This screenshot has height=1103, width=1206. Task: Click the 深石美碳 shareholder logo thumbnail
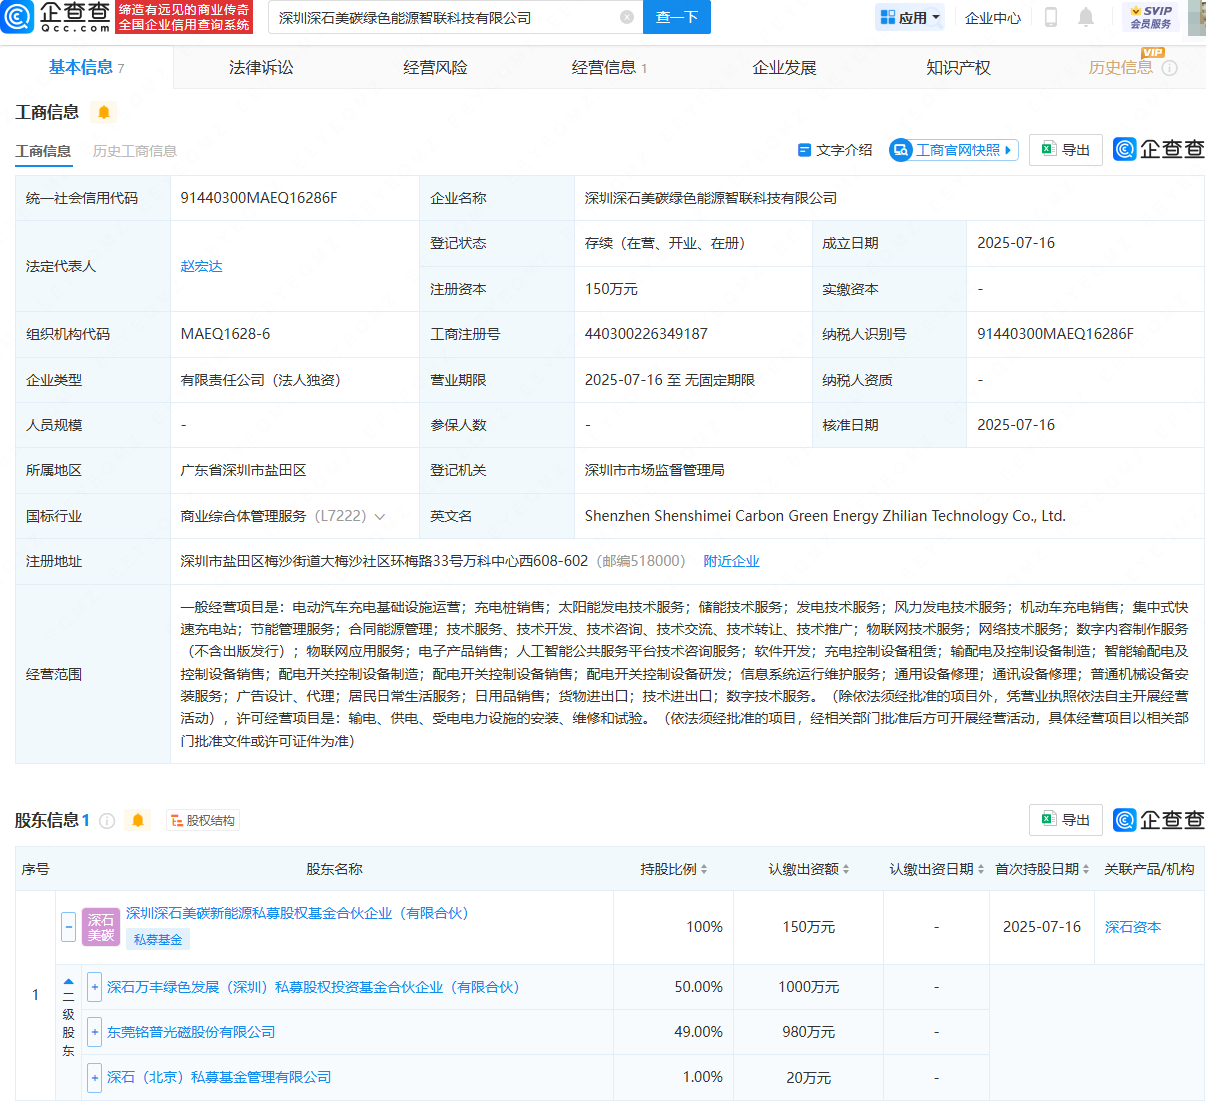pyautogui.click(x=101, y=927)
